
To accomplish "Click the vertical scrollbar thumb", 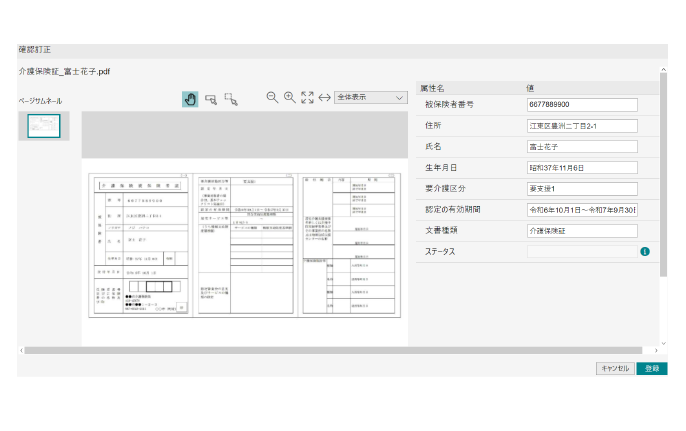I will click(664, 175).
